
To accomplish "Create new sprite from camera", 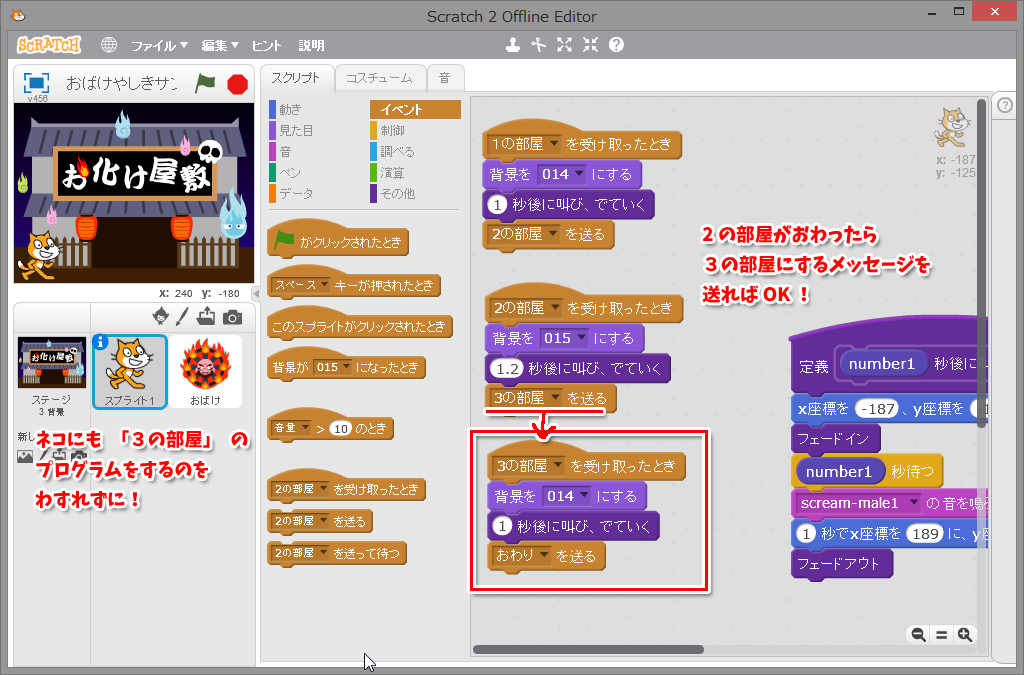I will coord(232,317).
